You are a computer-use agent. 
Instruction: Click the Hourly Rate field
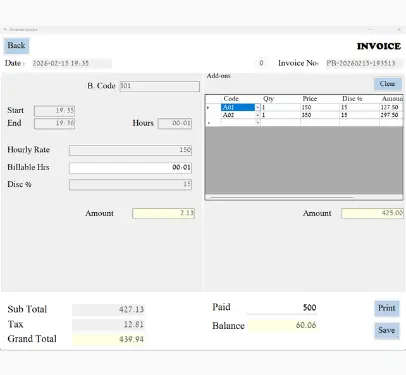[x=130, y=150]
